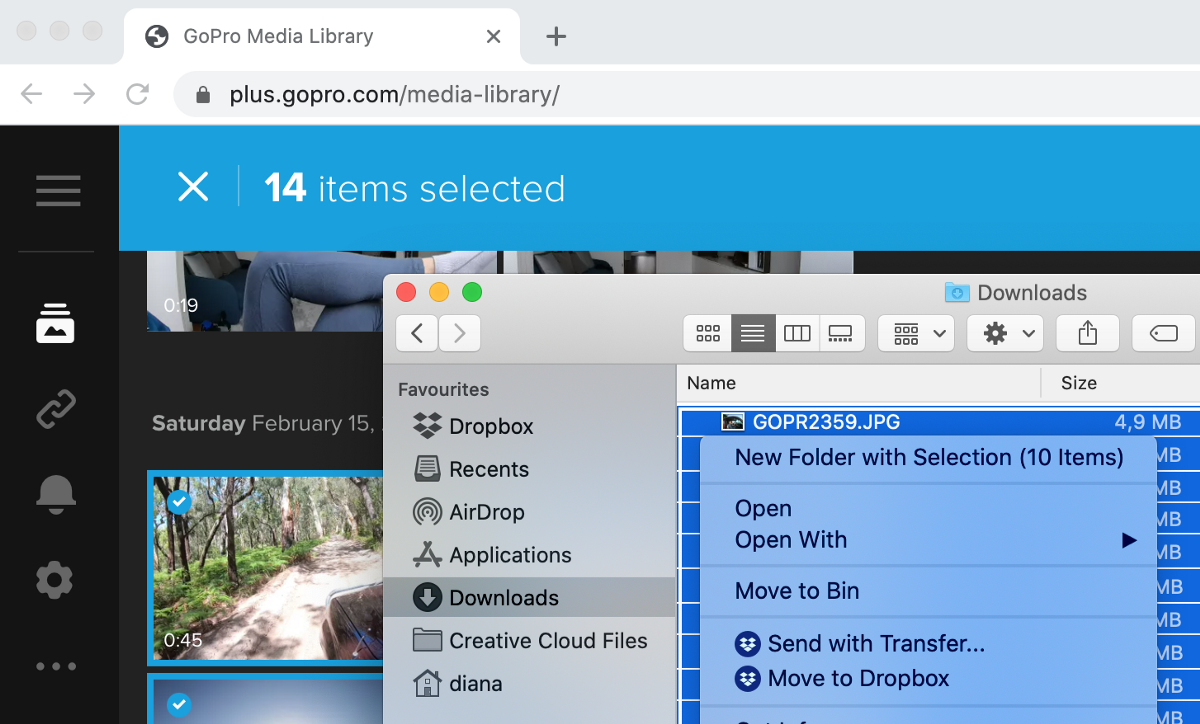This screenshot has height=724, width=1200.
Task: Clear selection with the X icon
Action: [x=193, y=187]
